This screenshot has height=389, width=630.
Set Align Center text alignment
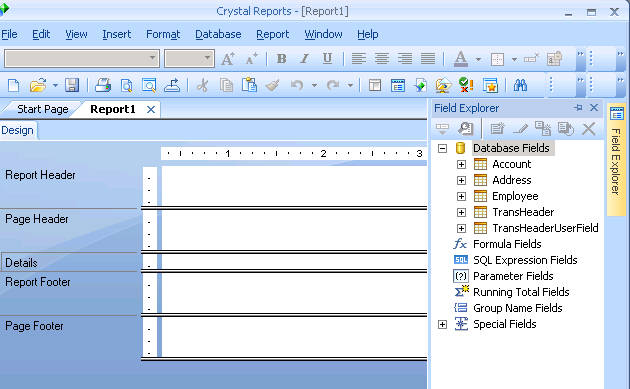pos(382,59)
